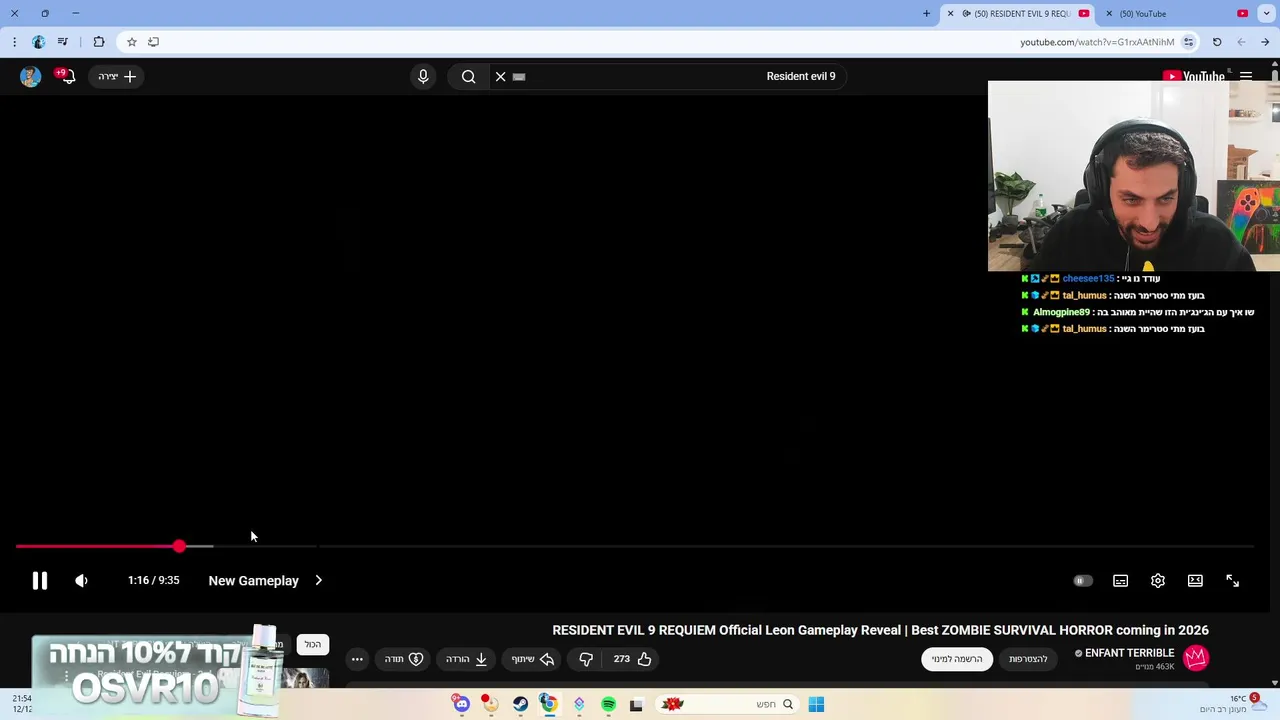Open the ENFANT TERRIBLE channel avatar
This screenshot has width=1280, height=720.
tap(1196, 657)
